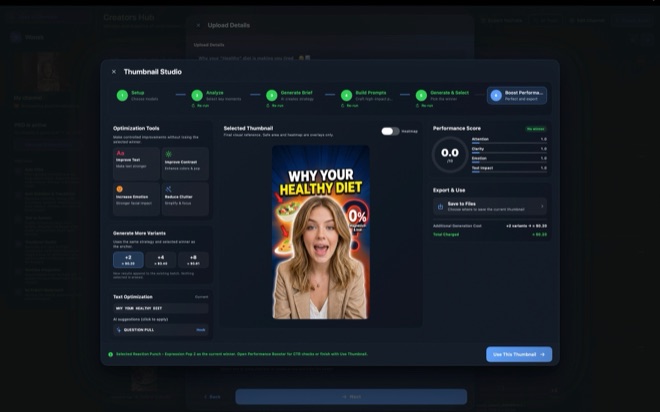
Task: Click the 0.0 performance score circle
Action: 450,154
